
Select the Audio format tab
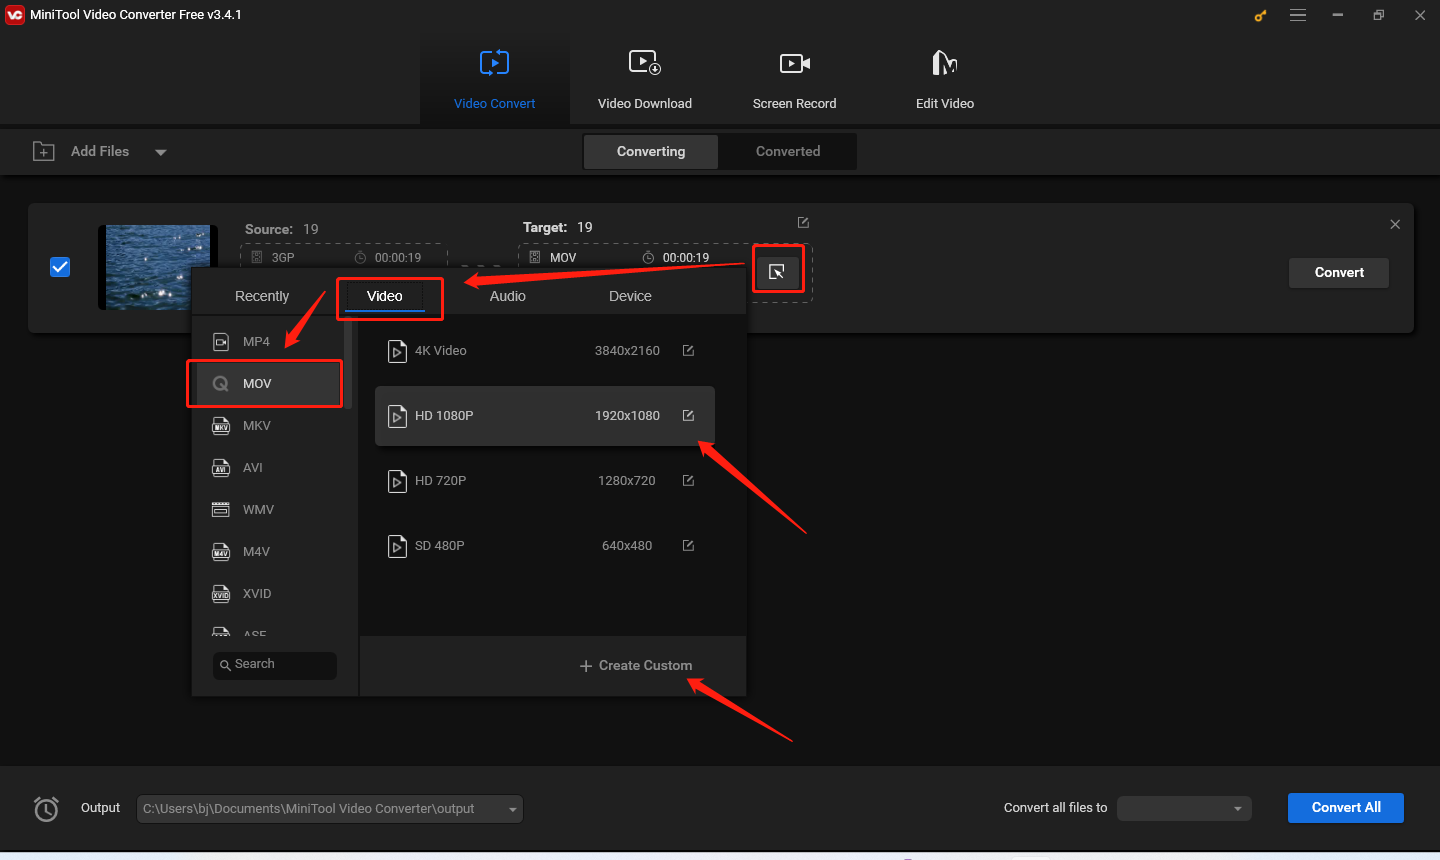point(508,296)
